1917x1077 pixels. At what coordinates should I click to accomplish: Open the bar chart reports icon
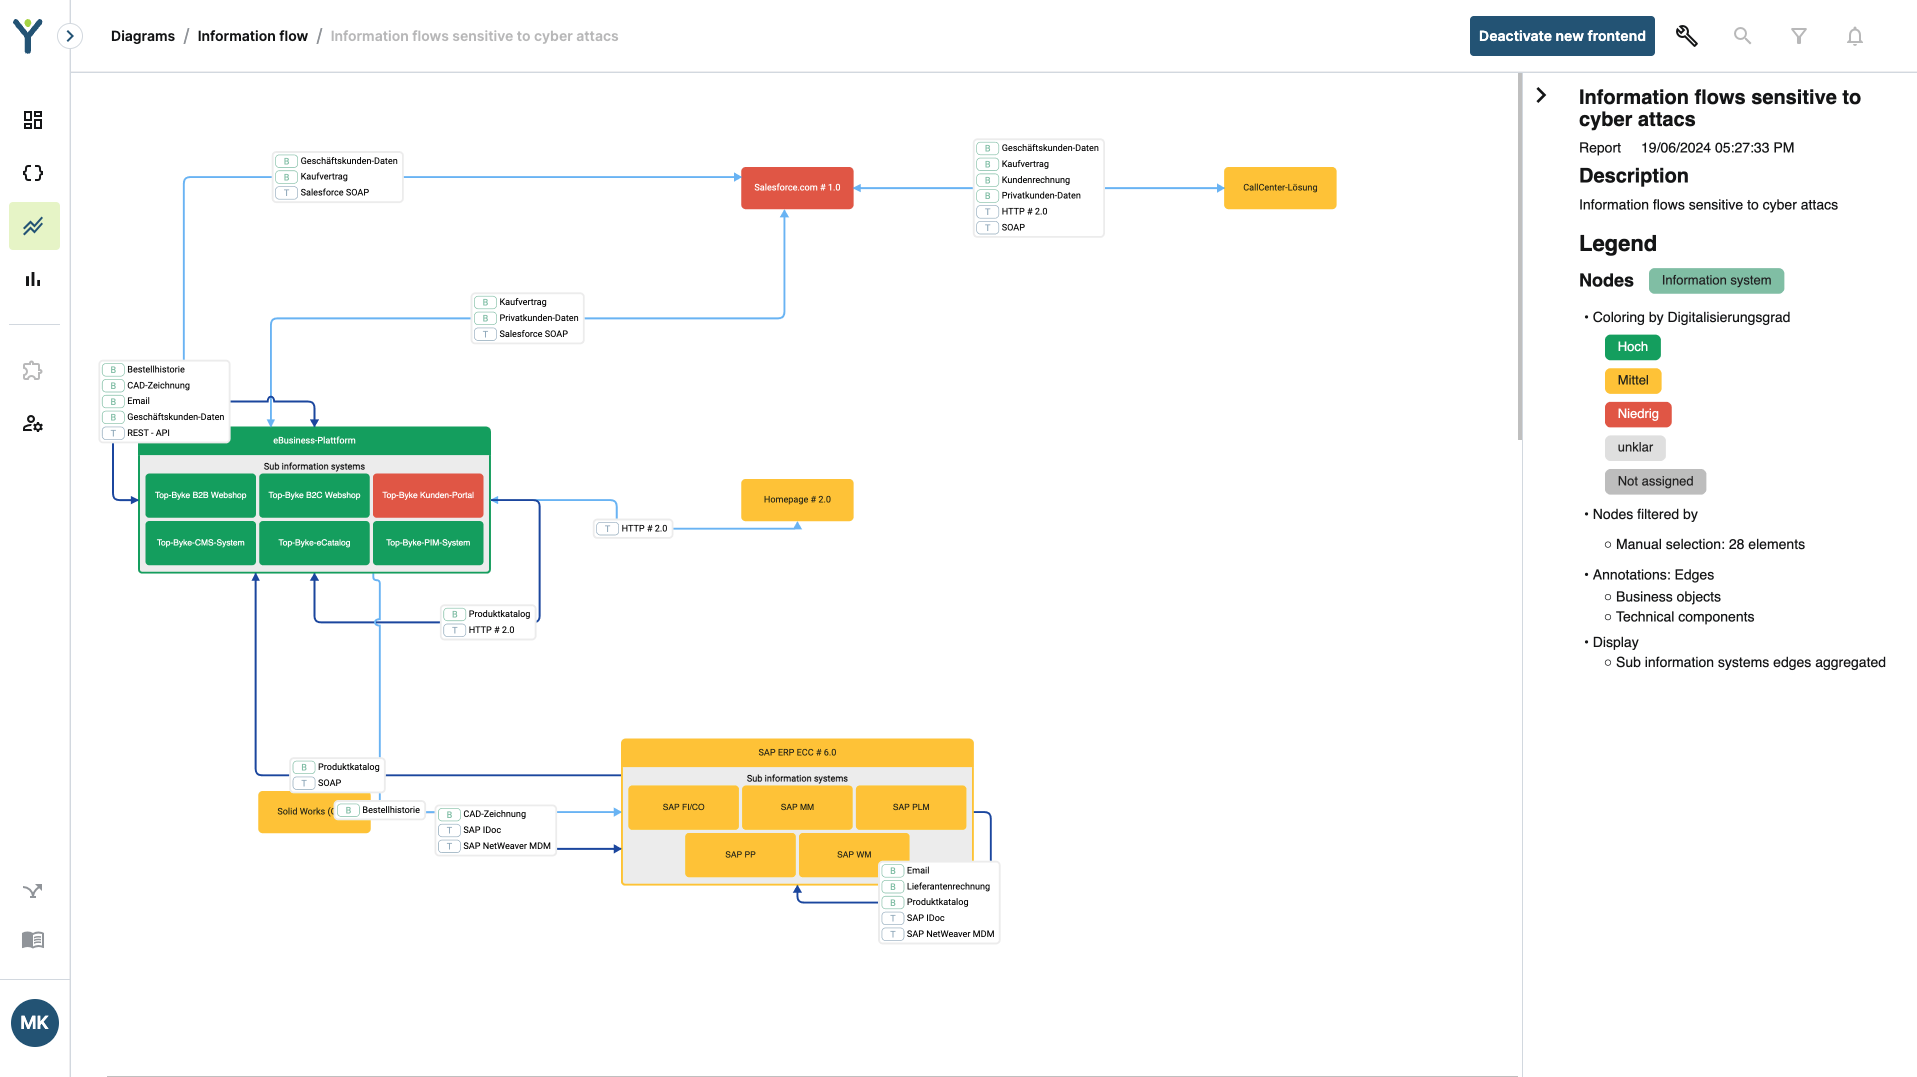[33, 279]
